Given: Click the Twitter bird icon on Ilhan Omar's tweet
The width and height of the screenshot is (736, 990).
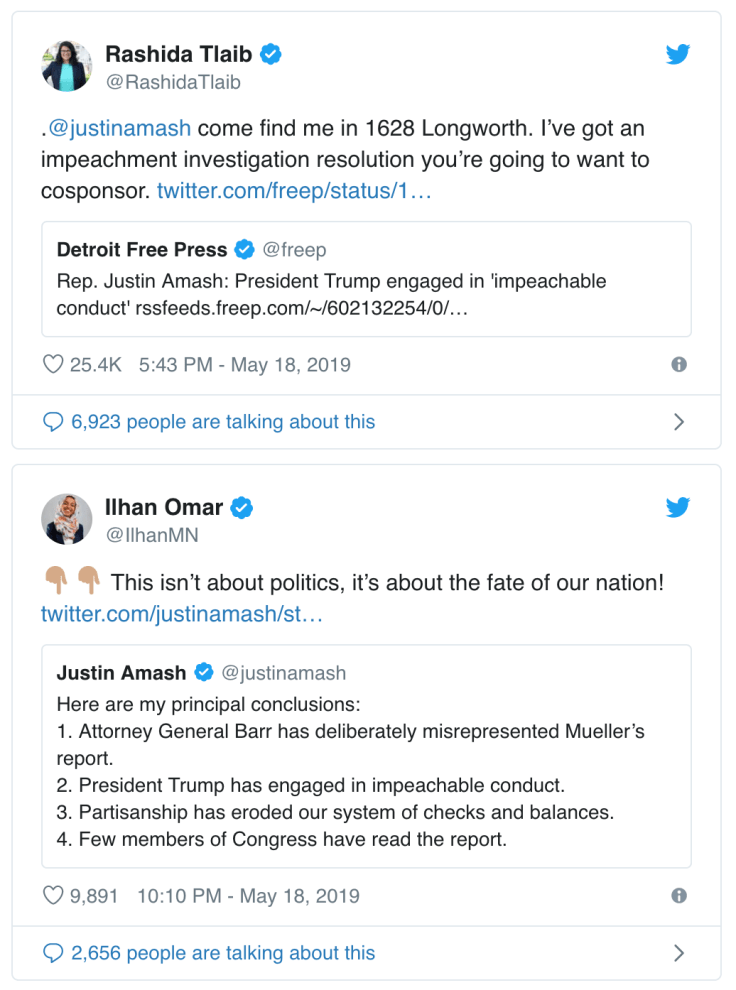Looking at the screenshot, I should [x=678, y=507].
